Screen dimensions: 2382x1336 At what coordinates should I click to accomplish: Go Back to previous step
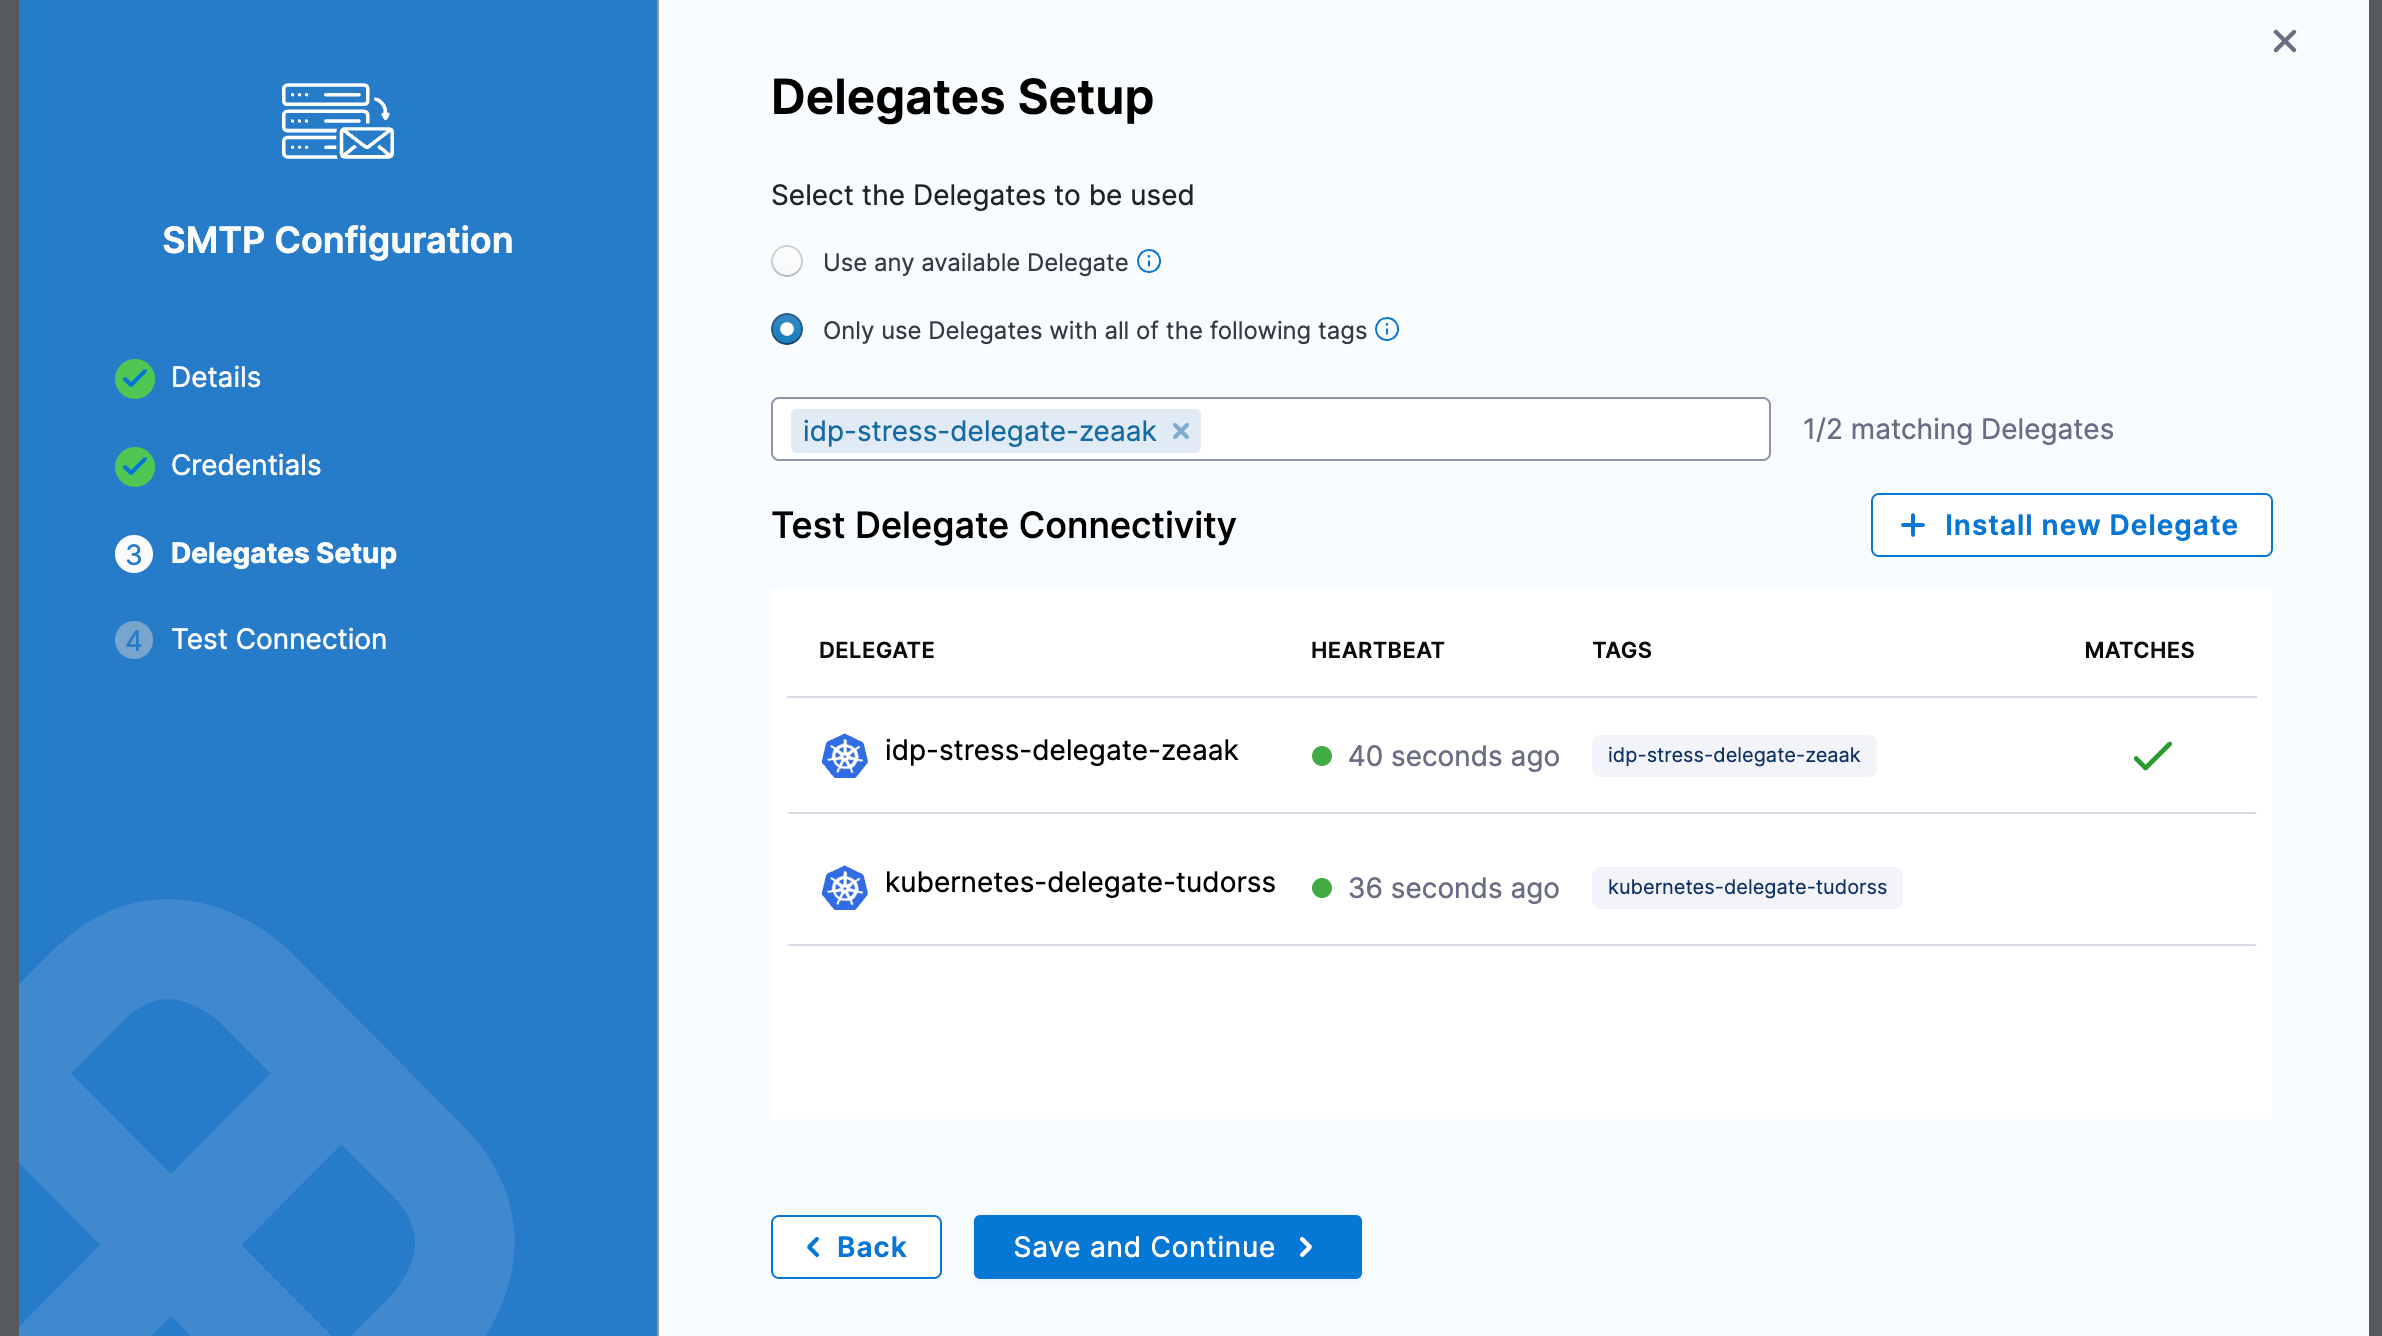856,1247
